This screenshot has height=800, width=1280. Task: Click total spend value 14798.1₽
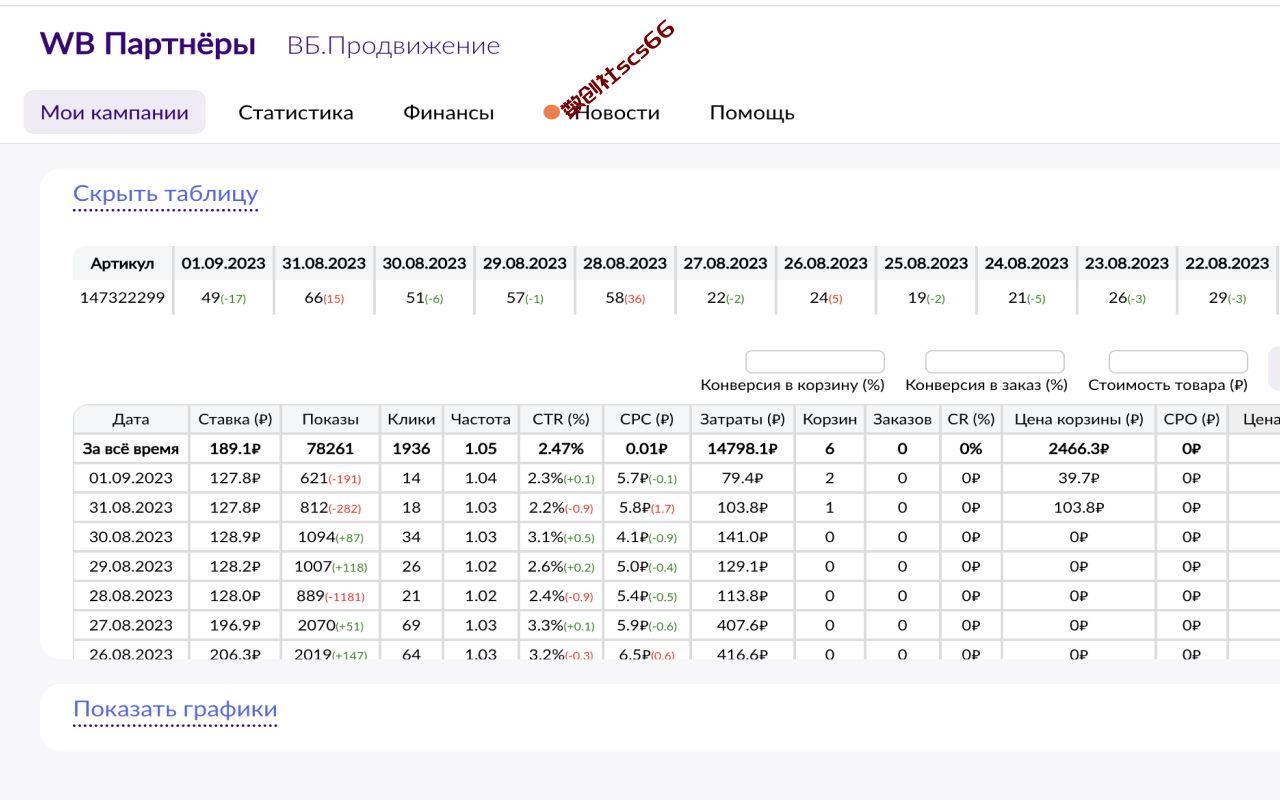[x=742, y=449]
